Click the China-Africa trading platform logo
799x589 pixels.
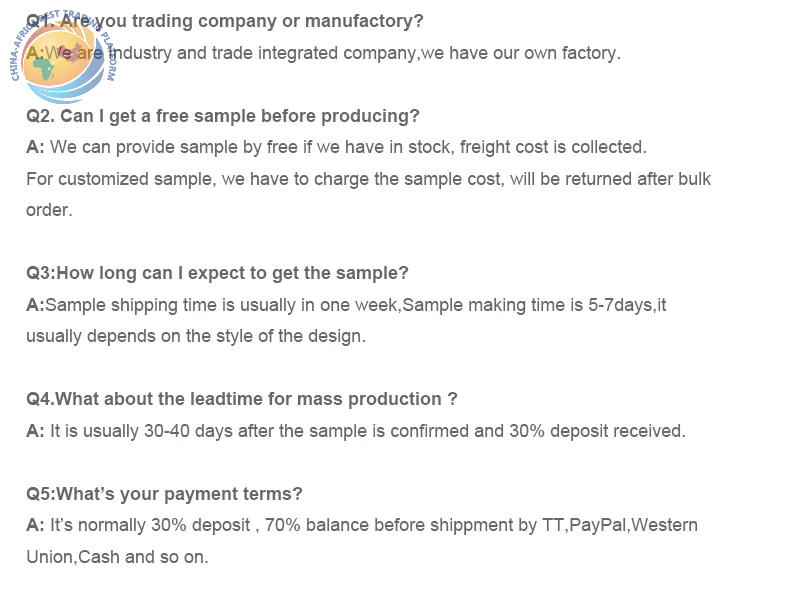pos(63,56)
